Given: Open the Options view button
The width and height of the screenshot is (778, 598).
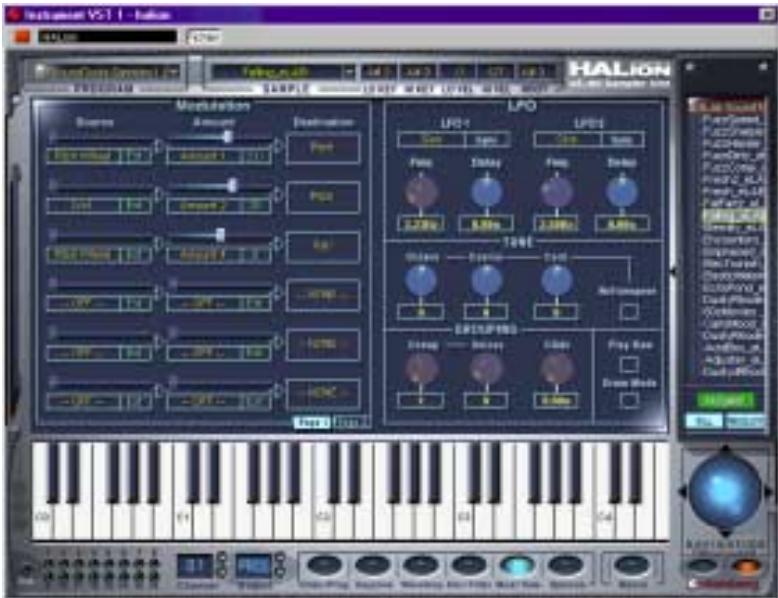Looking at the screenshot, I should pos(566,565).
